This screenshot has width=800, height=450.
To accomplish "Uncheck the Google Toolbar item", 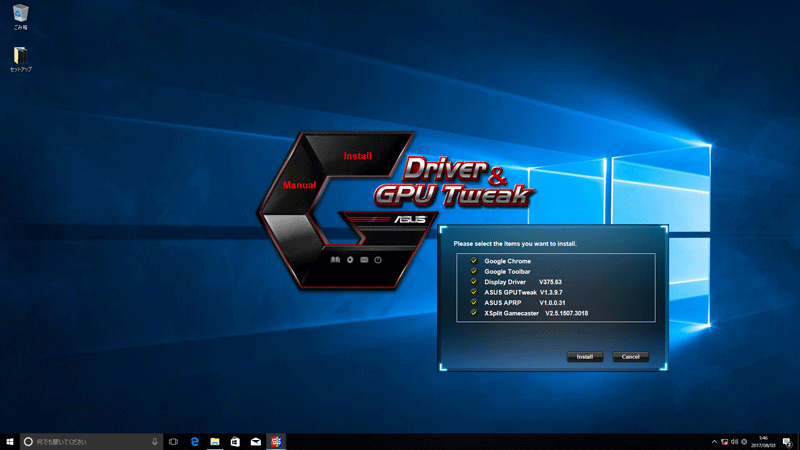I will pyautogui.click(x=473, y=271).
